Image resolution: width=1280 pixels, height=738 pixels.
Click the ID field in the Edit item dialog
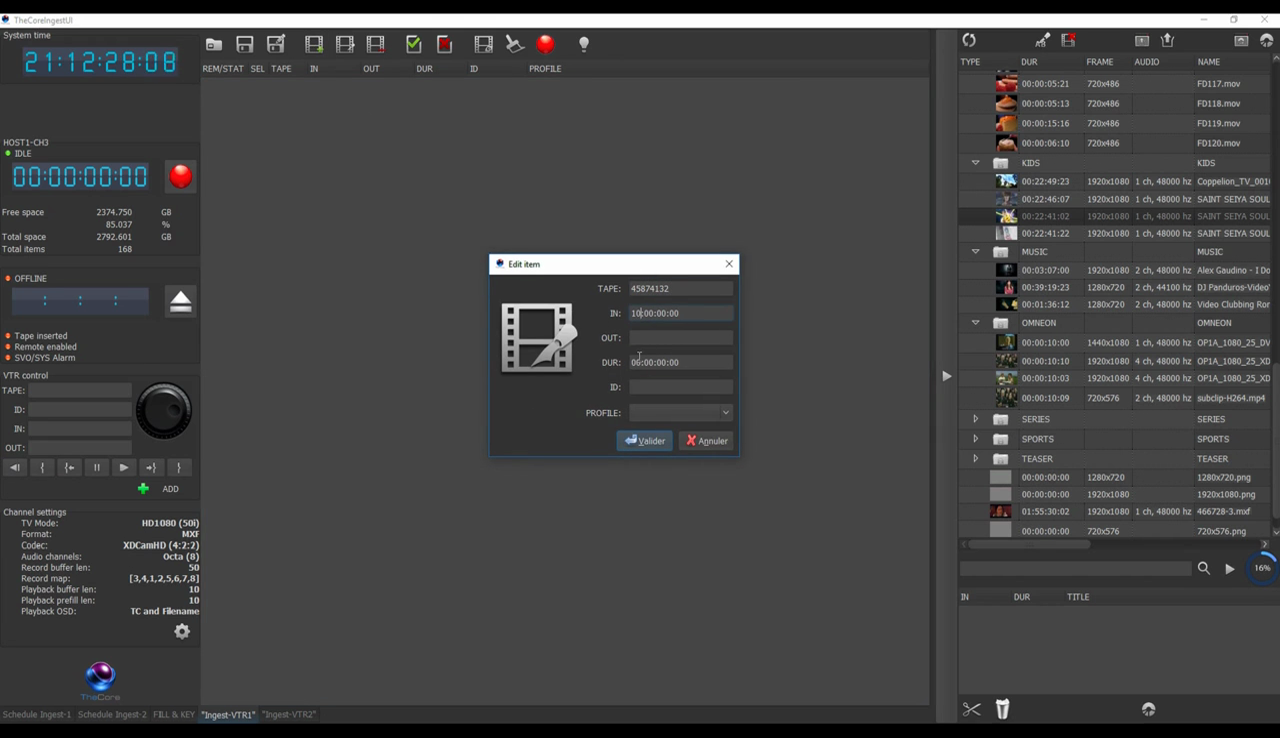(681, 387)
